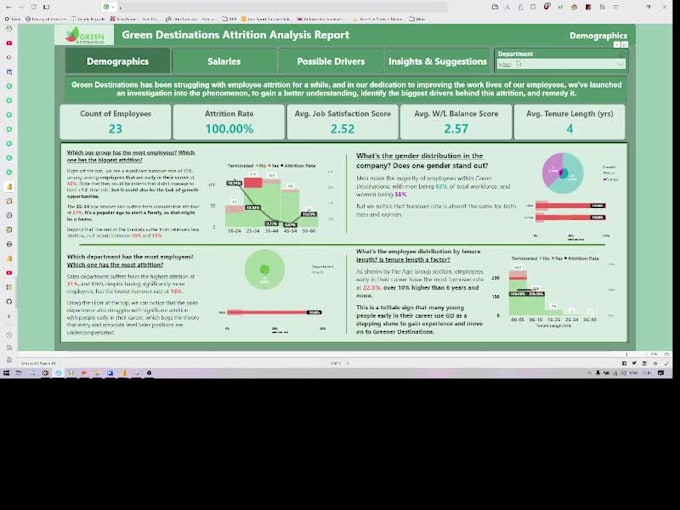Screen dimensions: 680x510
Task: Open the browser hamburger menu icon
Action: tap(616, 7)
